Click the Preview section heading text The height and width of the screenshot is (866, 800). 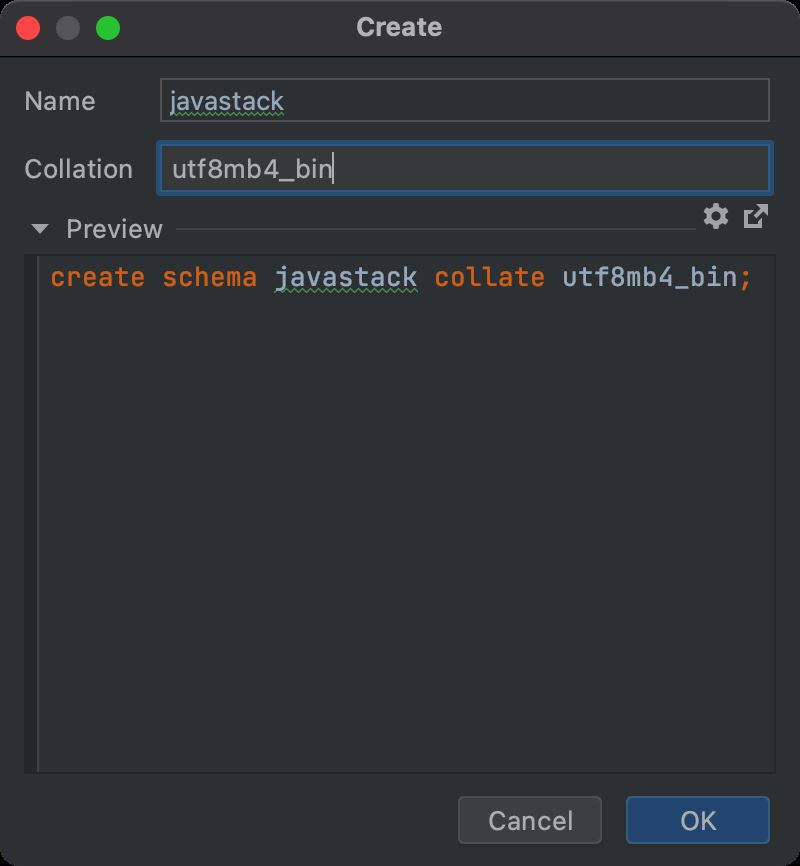[x=114, y=229]
